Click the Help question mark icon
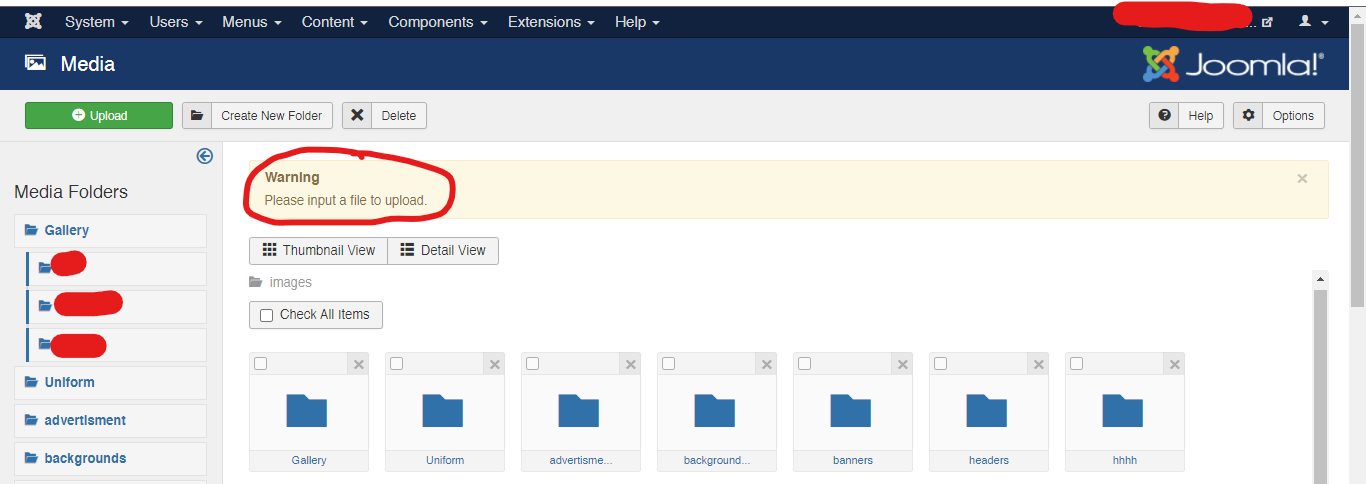The height and width of the screenshot is (484, 1366). 1164,116
